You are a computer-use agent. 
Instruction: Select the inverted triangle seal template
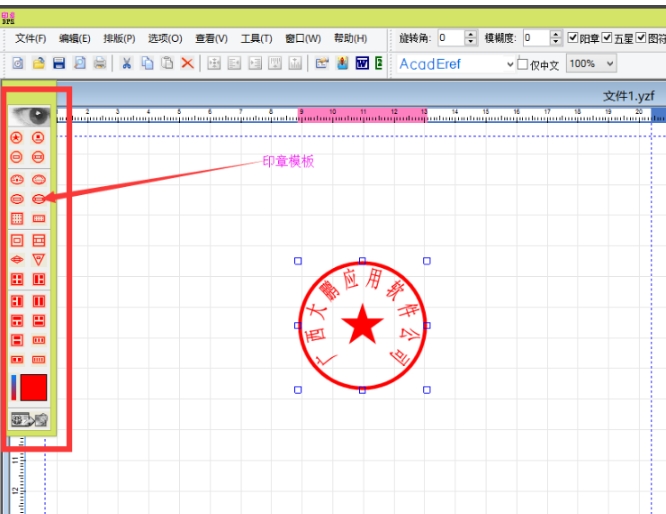click(x=38, y=259)
